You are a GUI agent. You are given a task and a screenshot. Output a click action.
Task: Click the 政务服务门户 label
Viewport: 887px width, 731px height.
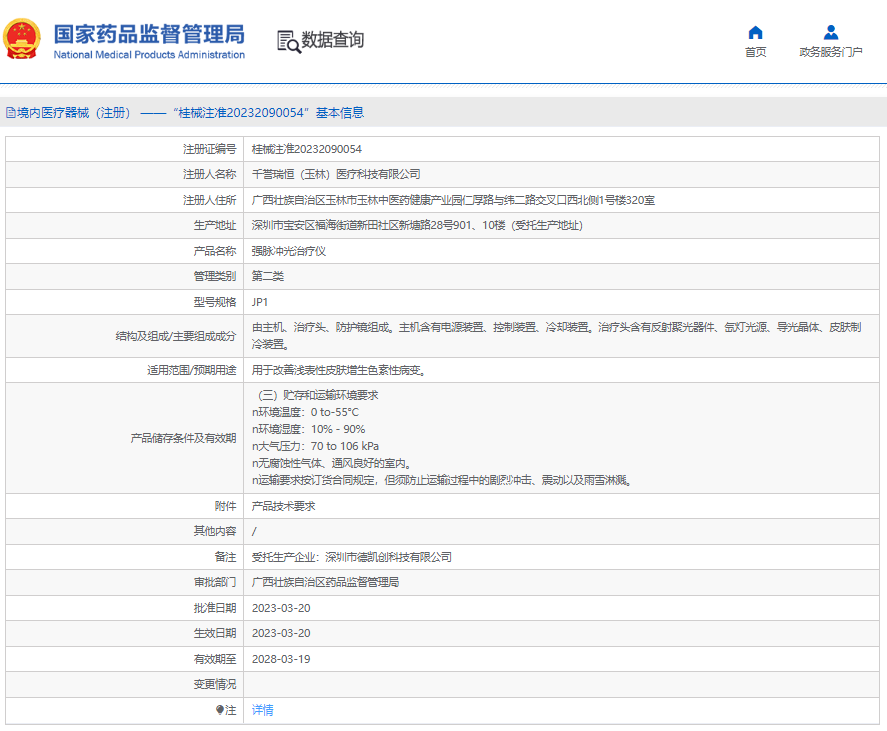pyautogui.click(x=830, y=52)
